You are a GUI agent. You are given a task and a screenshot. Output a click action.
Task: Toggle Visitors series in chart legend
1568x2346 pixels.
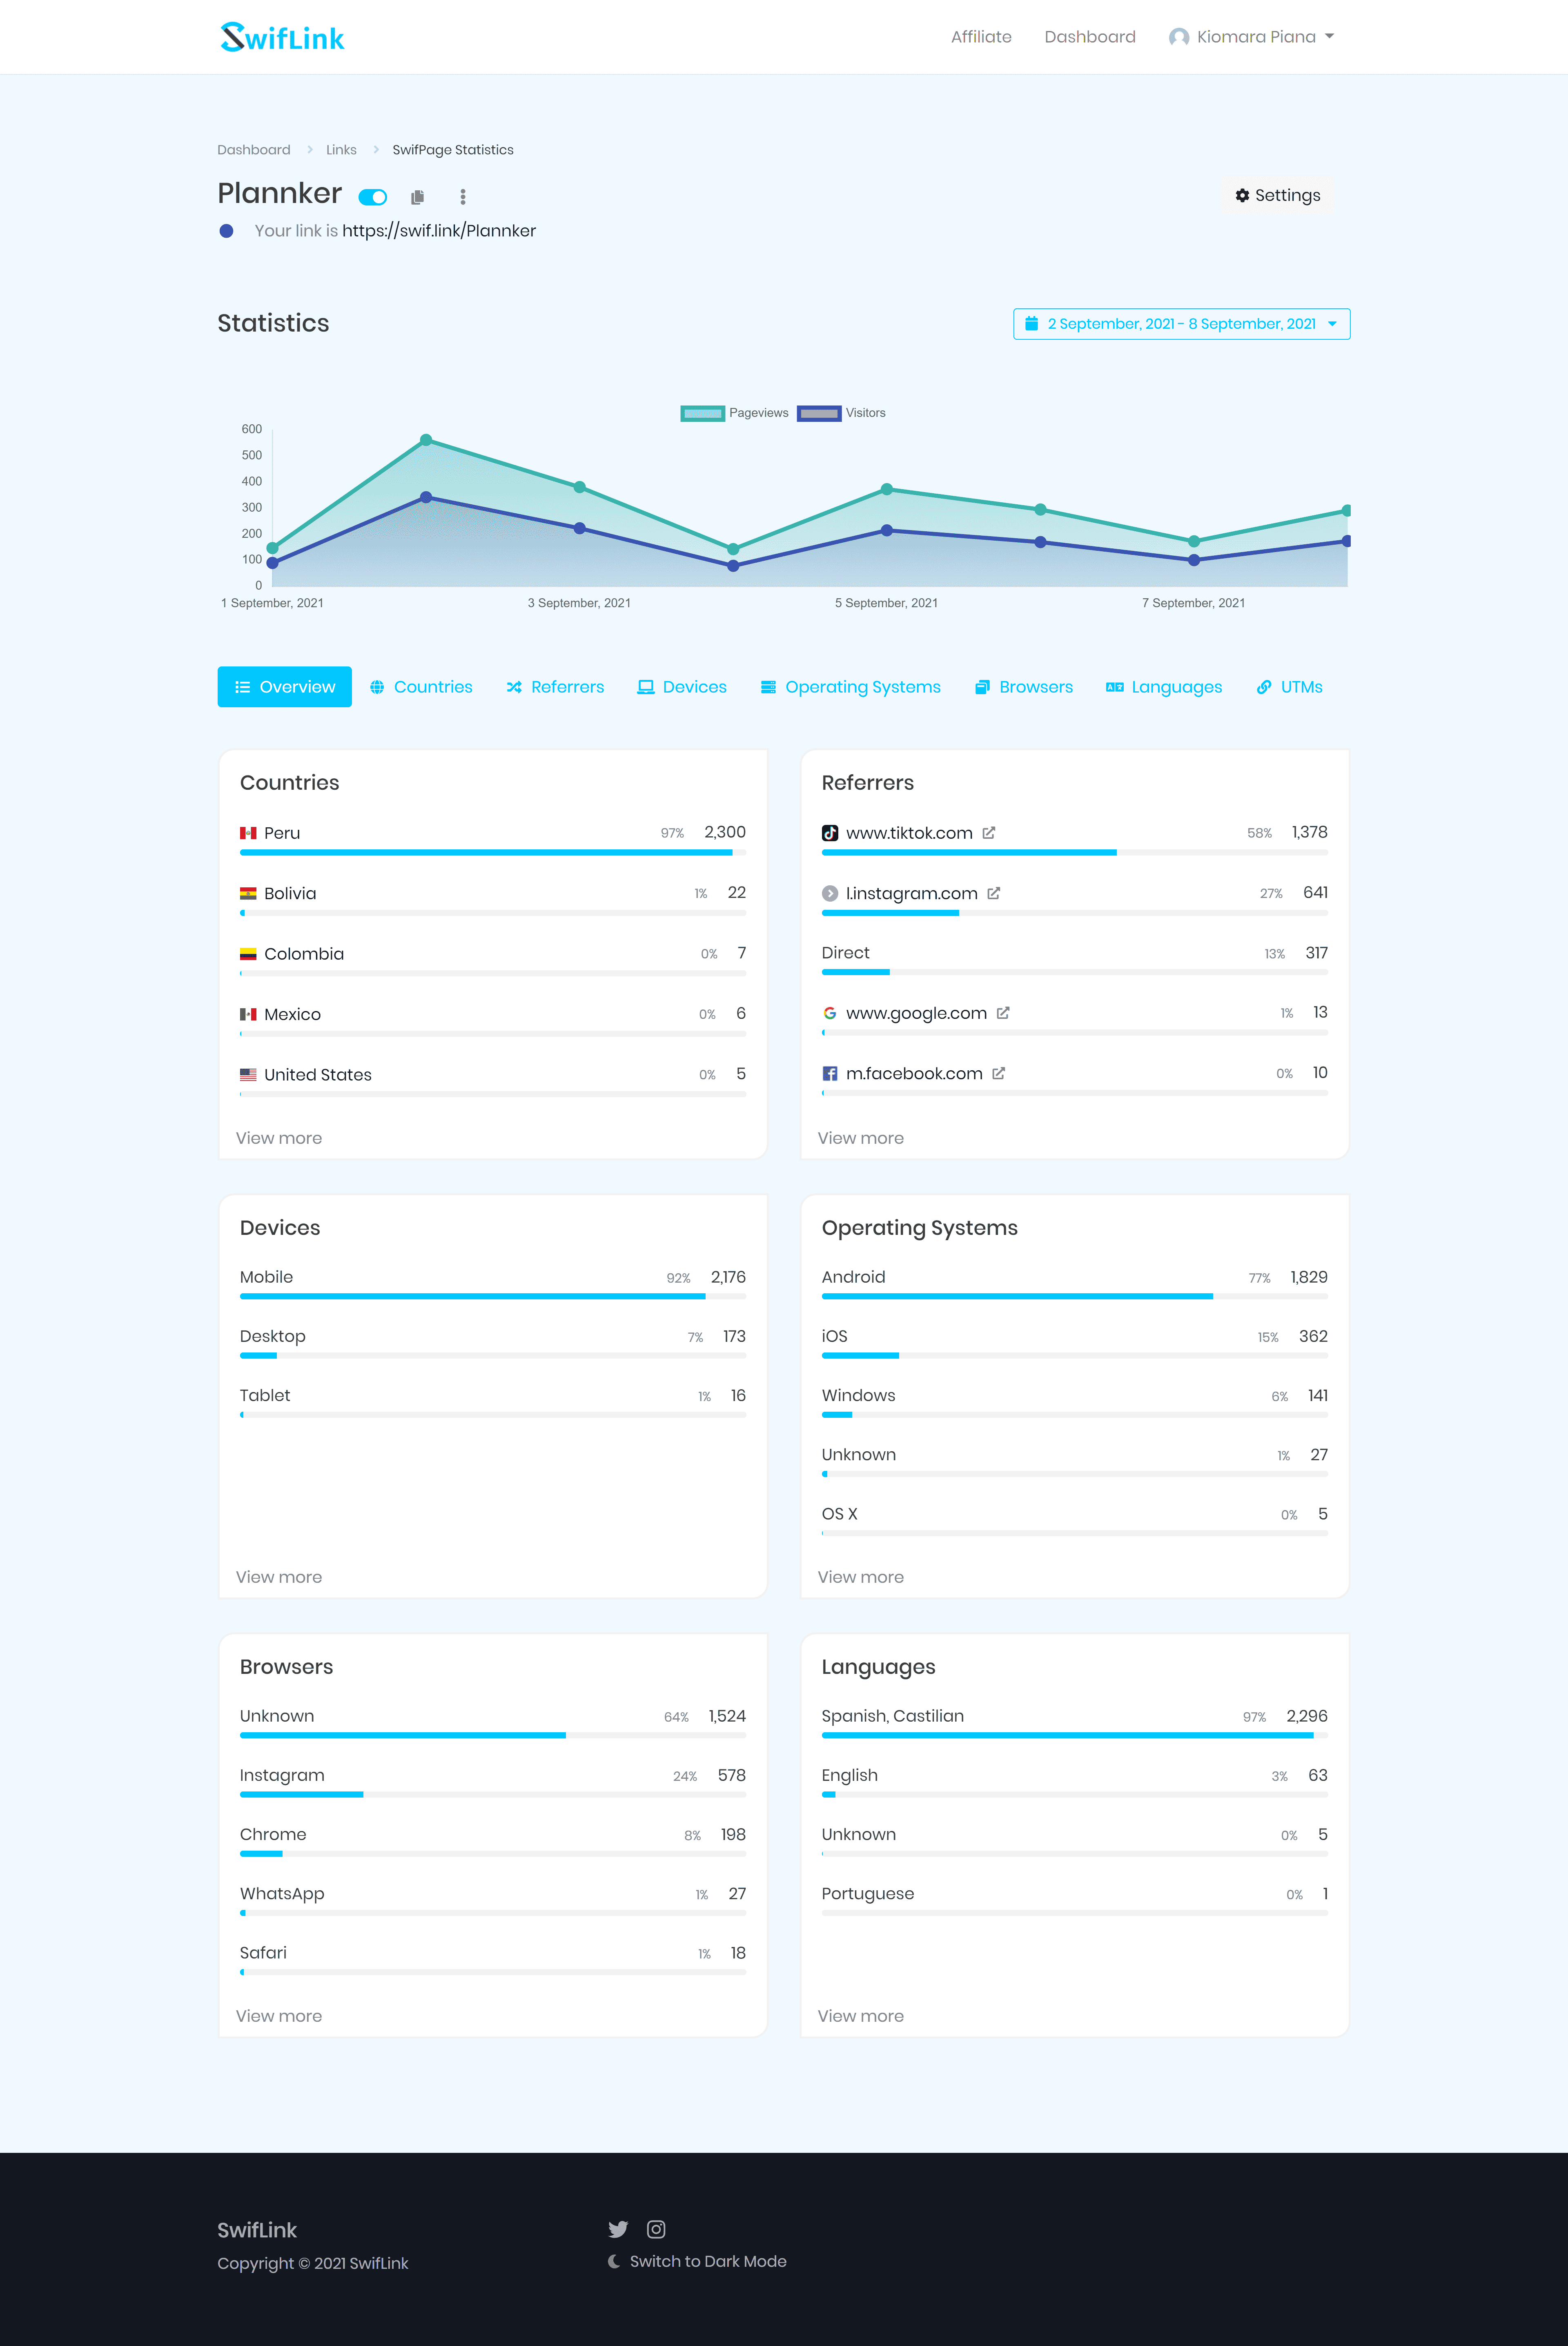841,413
